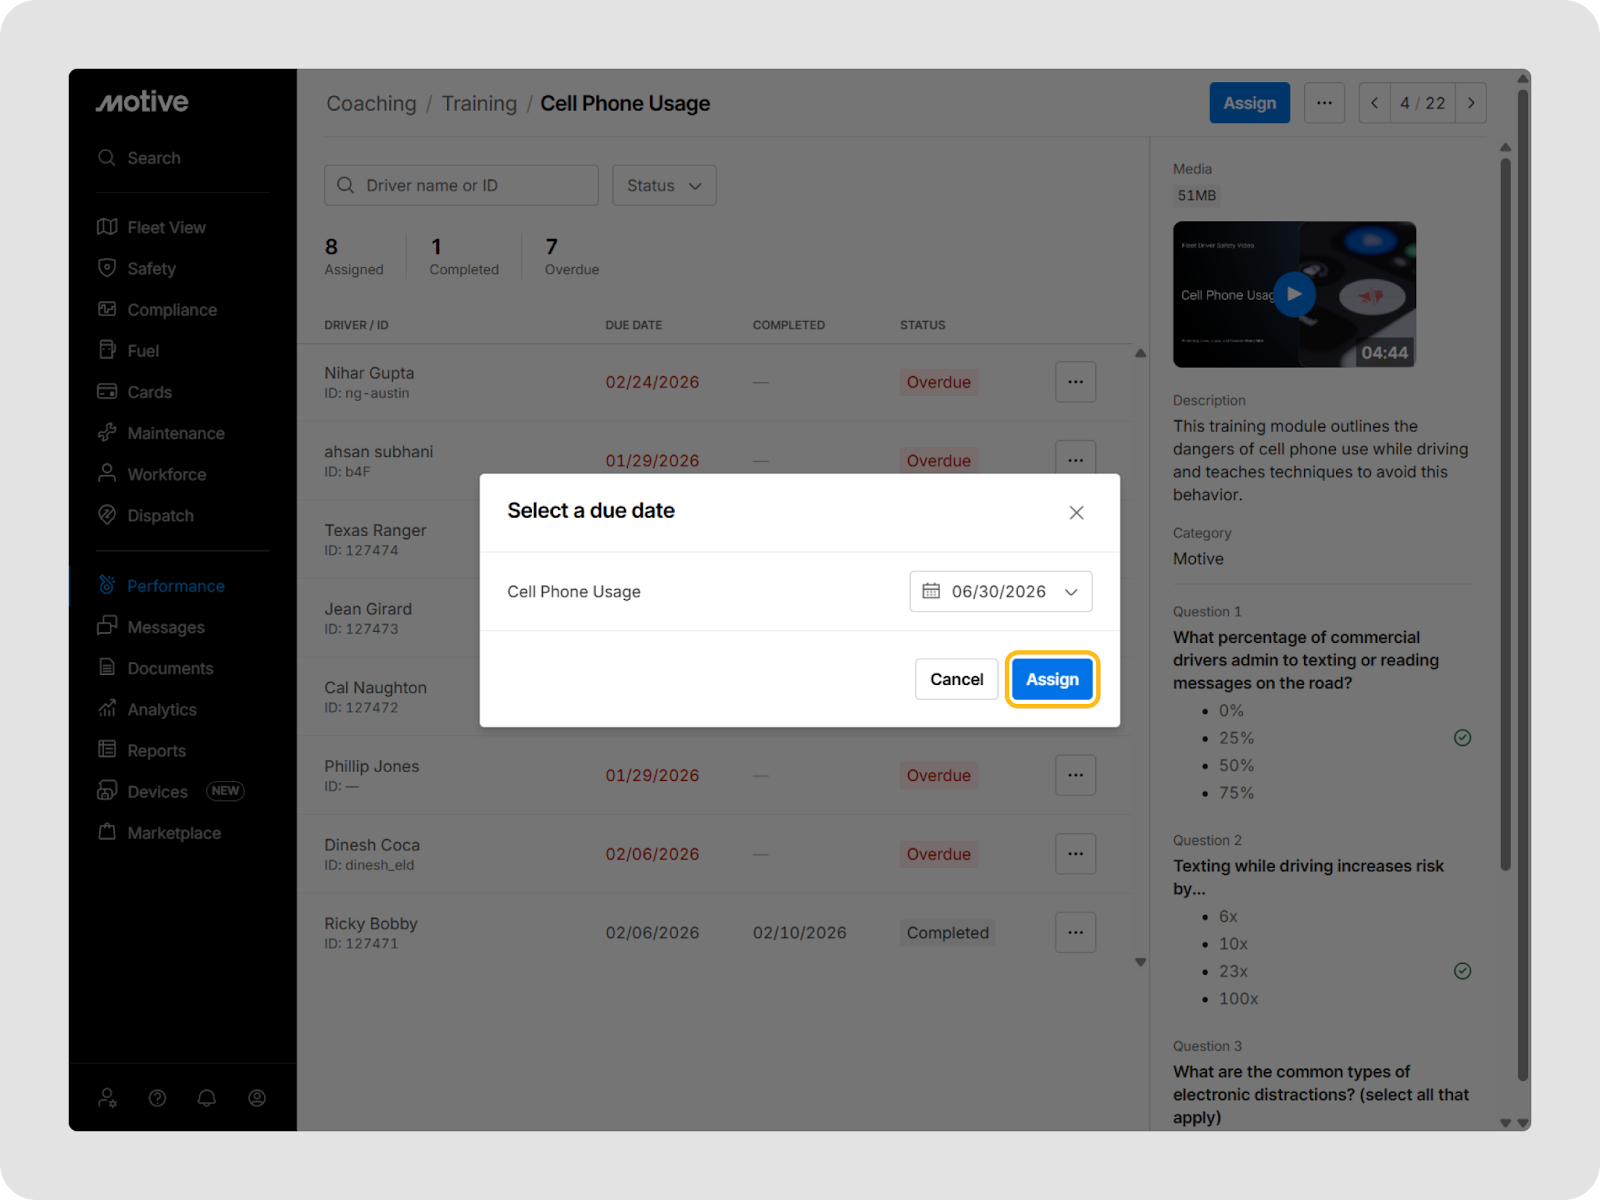Open Compliance page
Viewport: 1600px width, 1200px height.
tap(157, 310)
